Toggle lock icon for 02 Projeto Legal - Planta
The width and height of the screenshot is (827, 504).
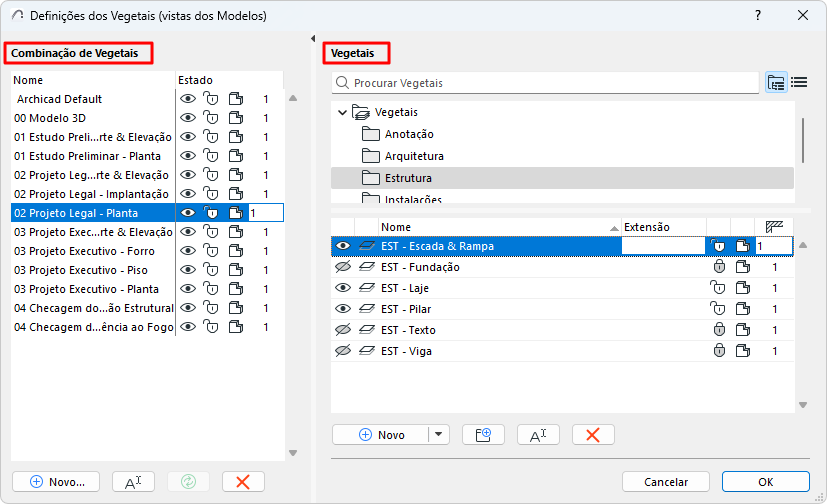(x=211, y=213)
